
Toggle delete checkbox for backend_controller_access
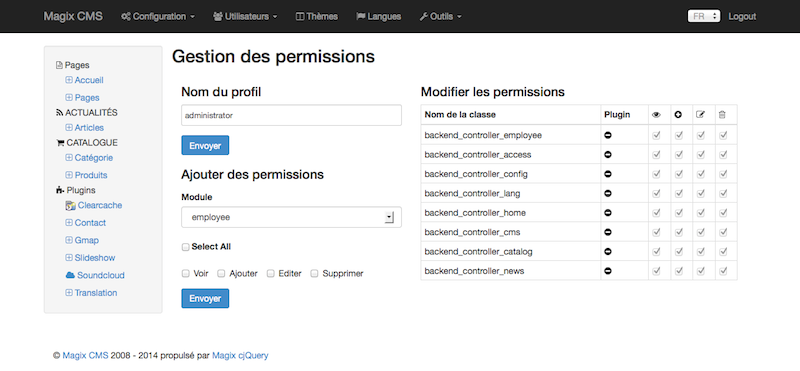[723, 155]
